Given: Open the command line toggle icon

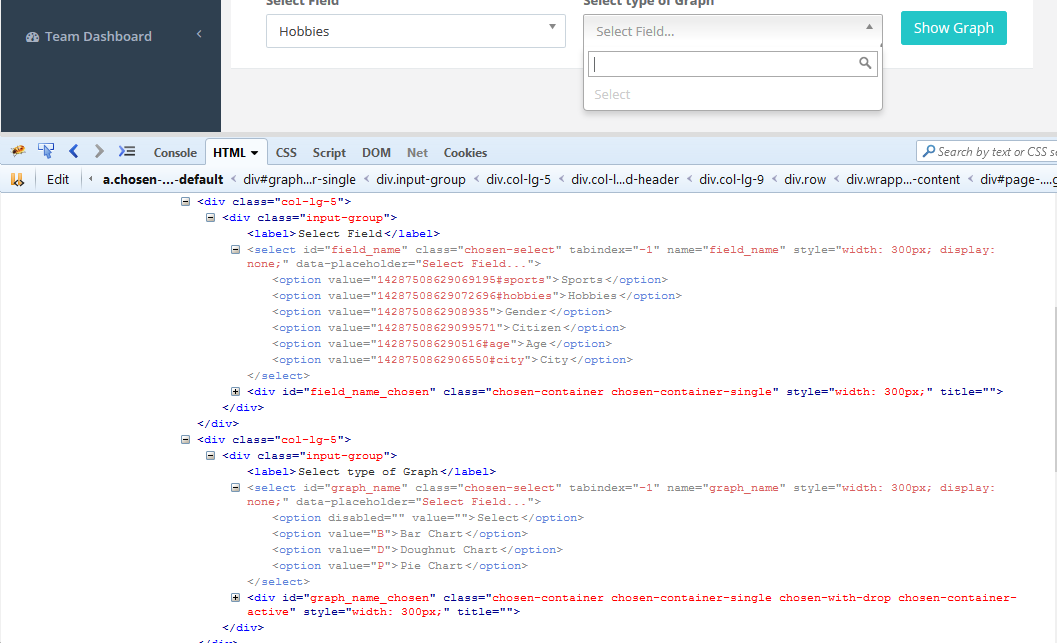Looking at the screenshot, I should (127, 151).
